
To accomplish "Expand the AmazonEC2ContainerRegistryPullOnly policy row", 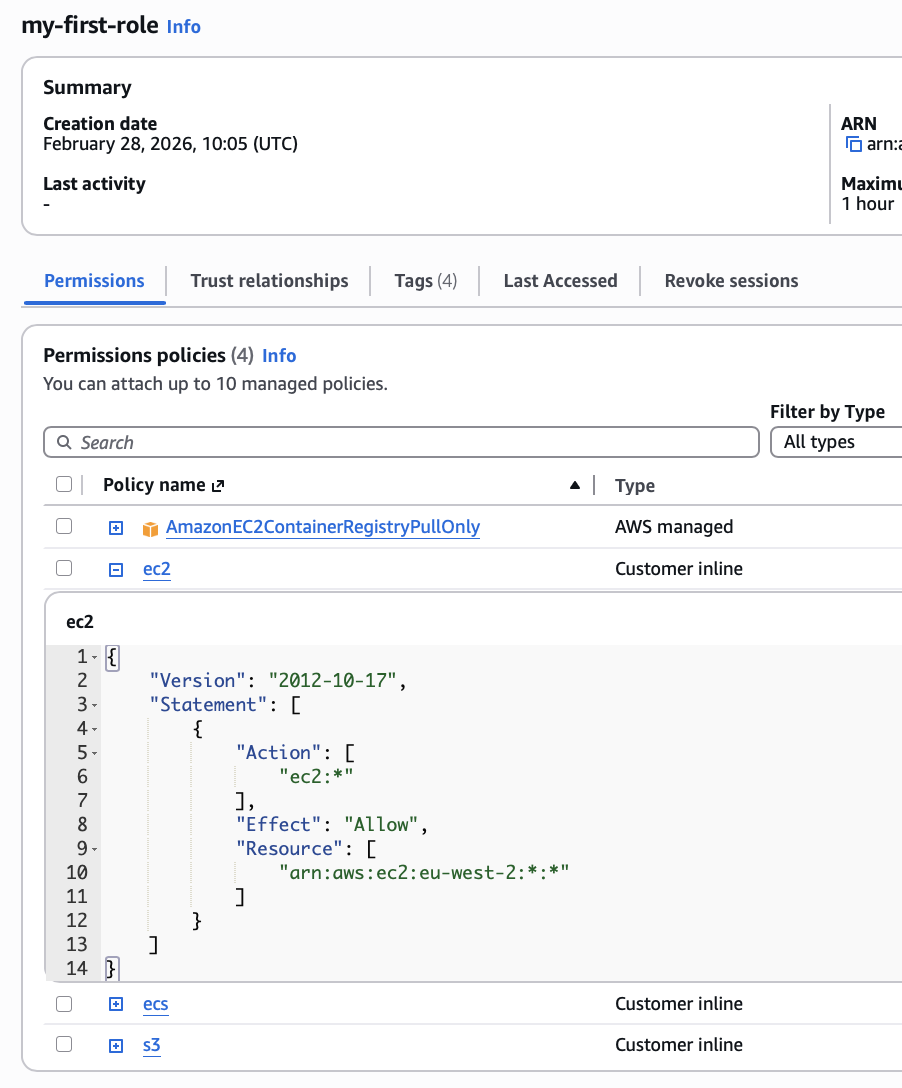I will pos(116,528).
